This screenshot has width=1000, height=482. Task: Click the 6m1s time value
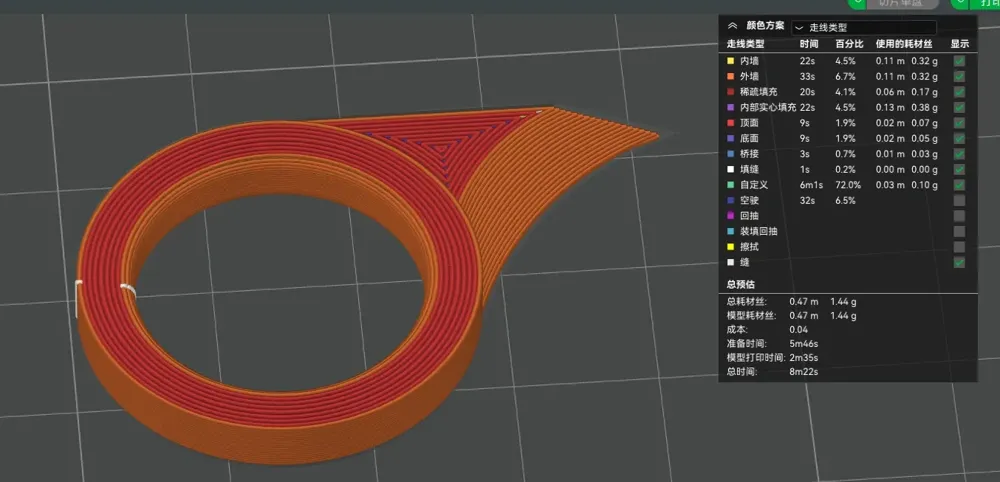(x=812, y=185)
